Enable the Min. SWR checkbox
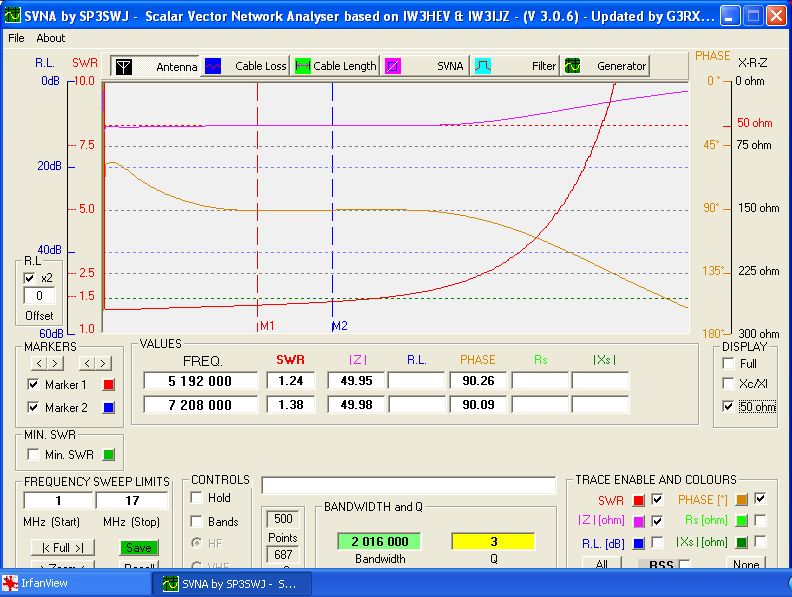 (x=33, y=455)
